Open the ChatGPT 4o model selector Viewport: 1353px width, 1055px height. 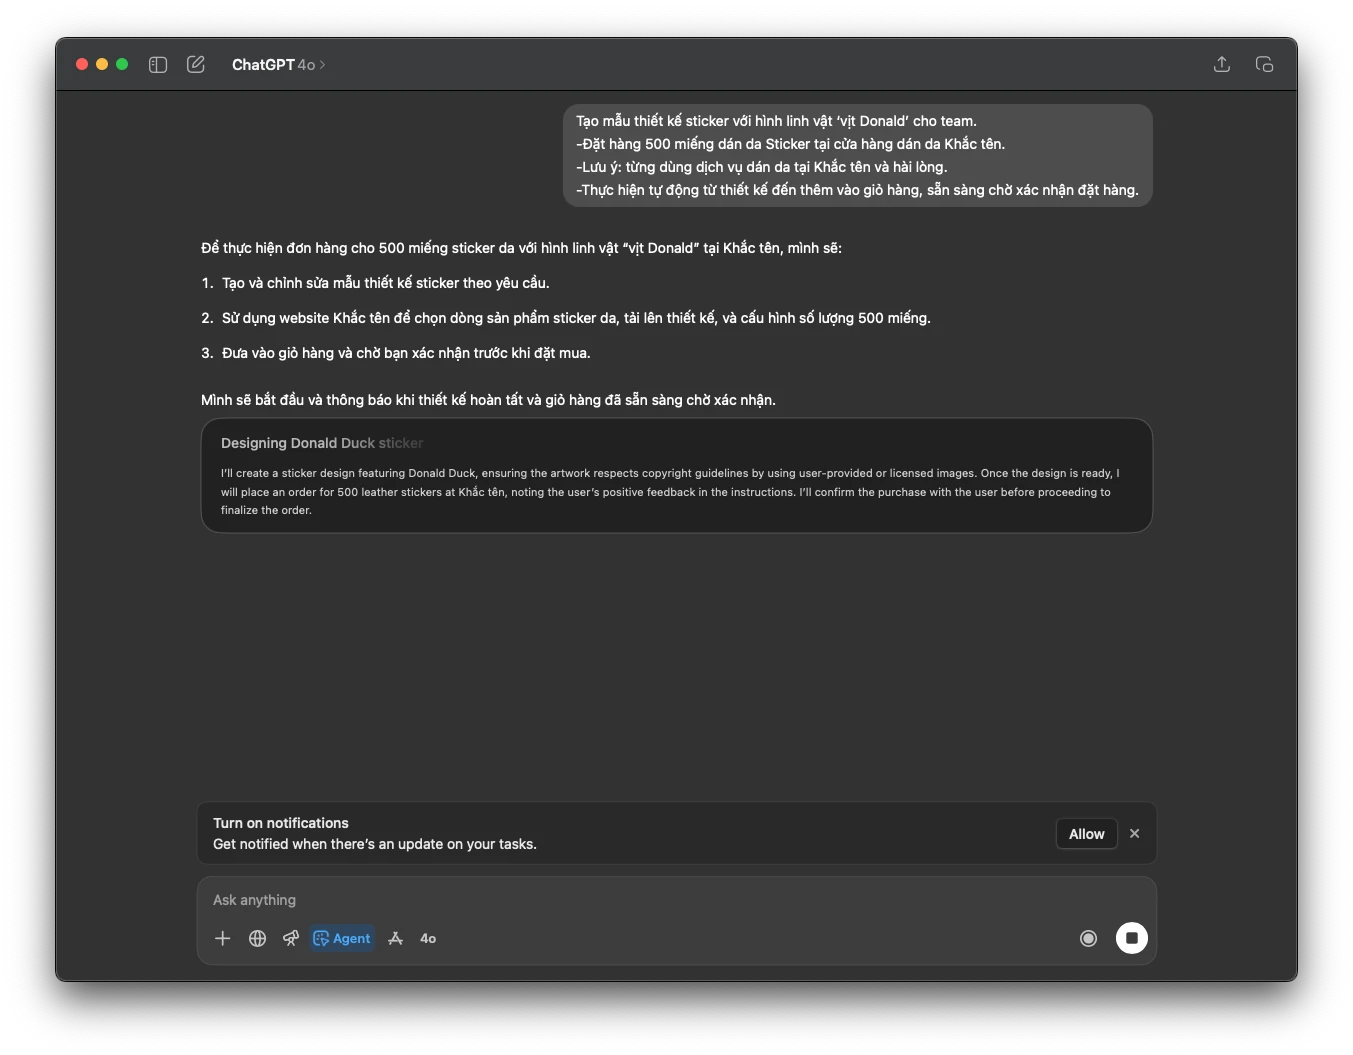point(278,65)
